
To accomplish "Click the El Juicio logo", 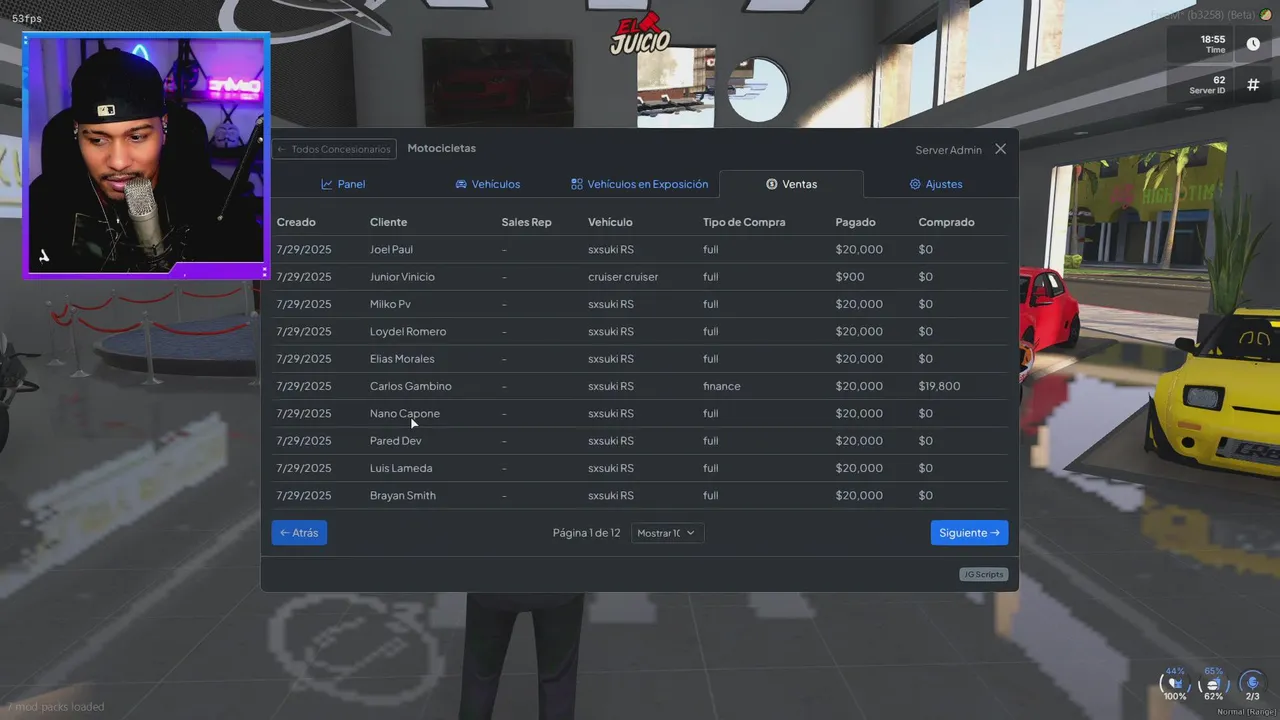I will tap(641, 32).
